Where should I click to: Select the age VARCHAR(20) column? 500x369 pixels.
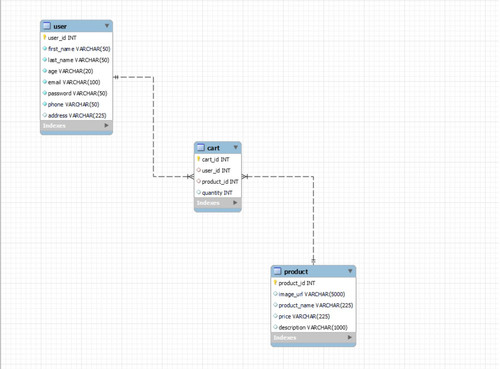[76, 71]
